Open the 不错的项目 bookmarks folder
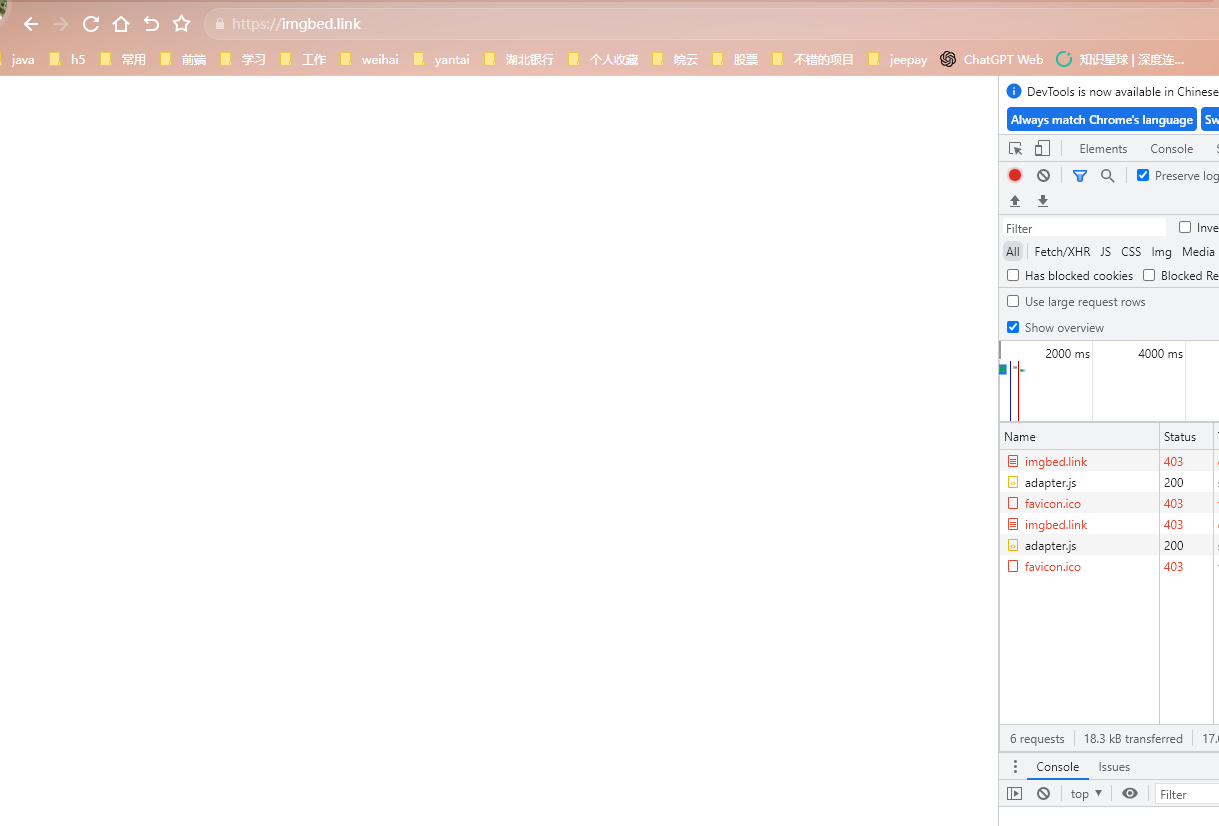This screenshot has width=1219, height=826. pos(813,60)
